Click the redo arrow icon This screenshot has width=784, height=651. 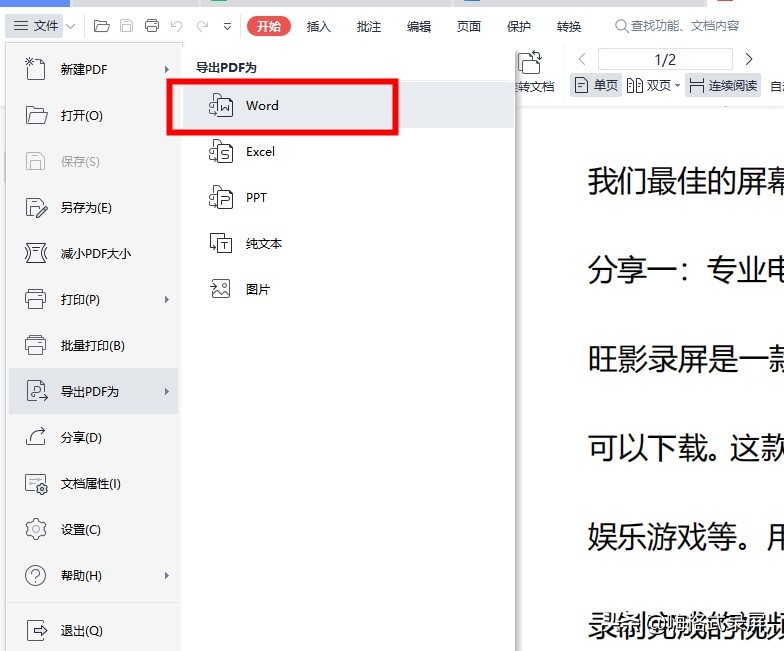point(202,26)
